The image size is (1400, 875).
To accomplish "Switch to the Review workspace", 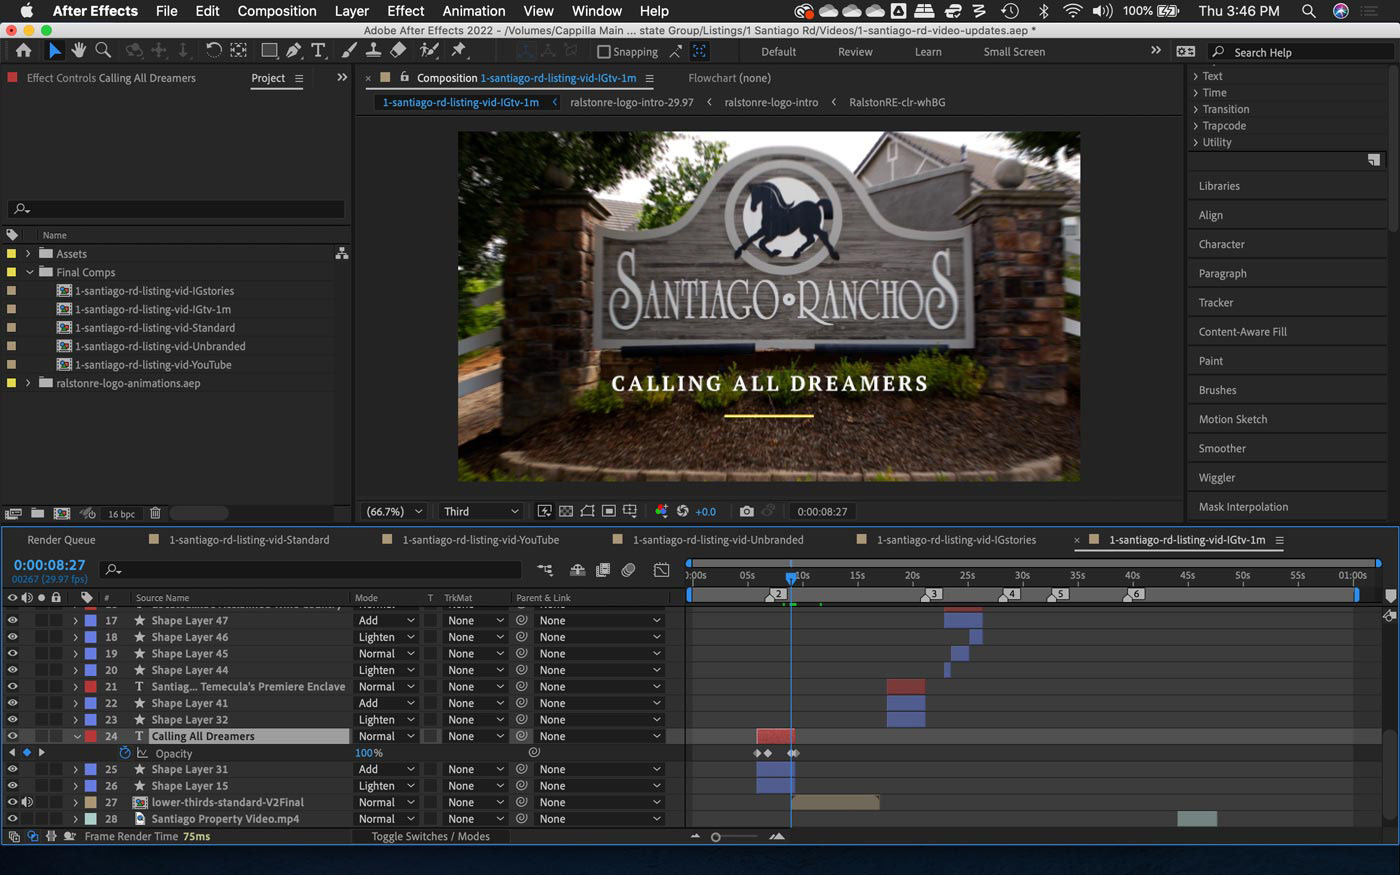I will [x=855, y=52].
